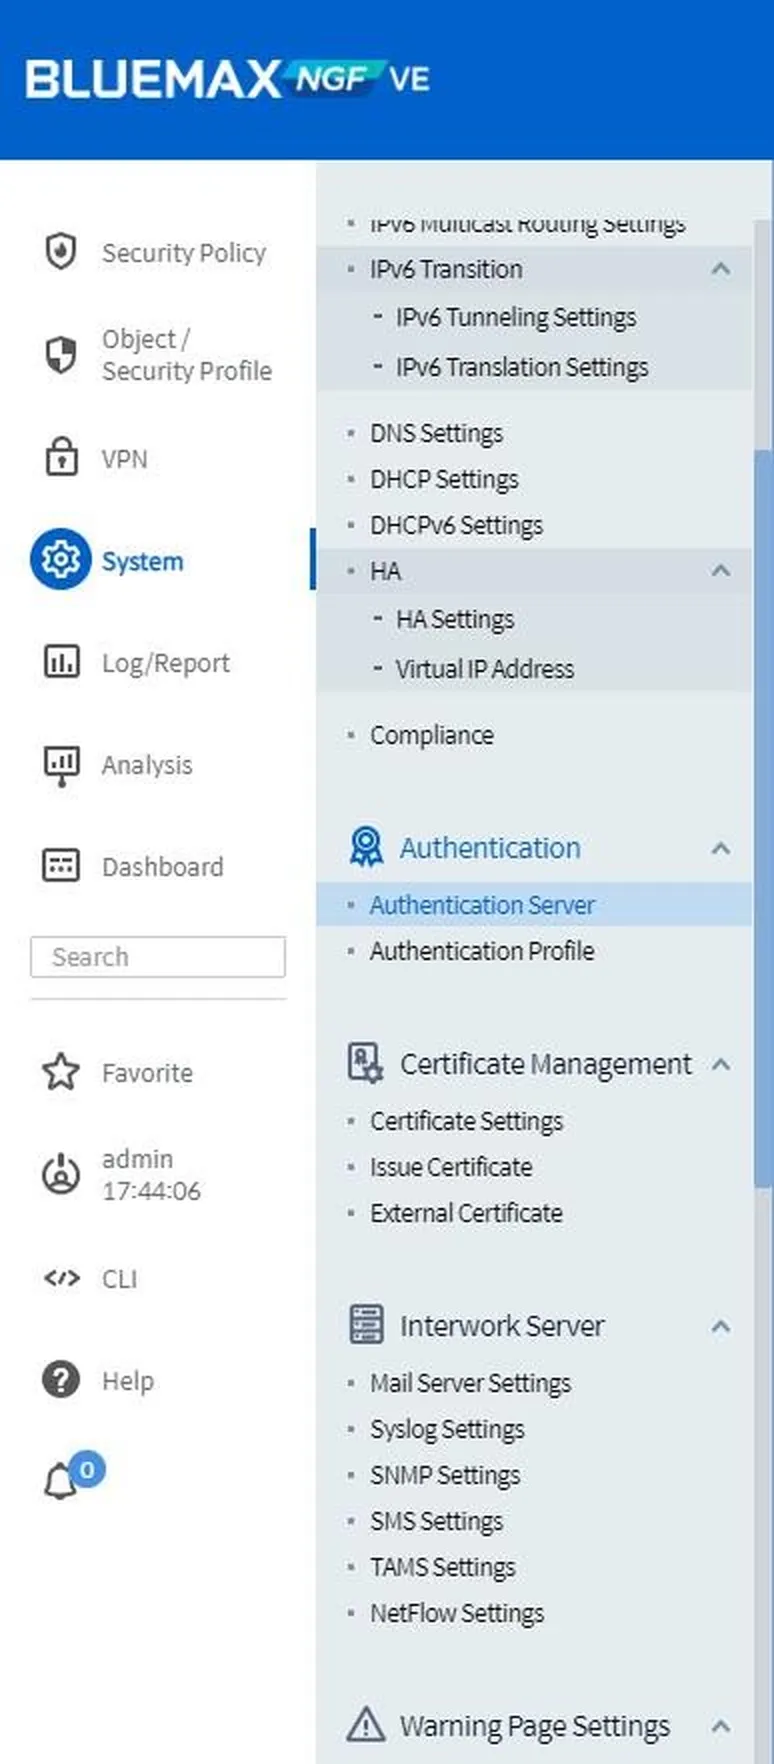
Task: Open Authentication Server settings
Action: 483,904
